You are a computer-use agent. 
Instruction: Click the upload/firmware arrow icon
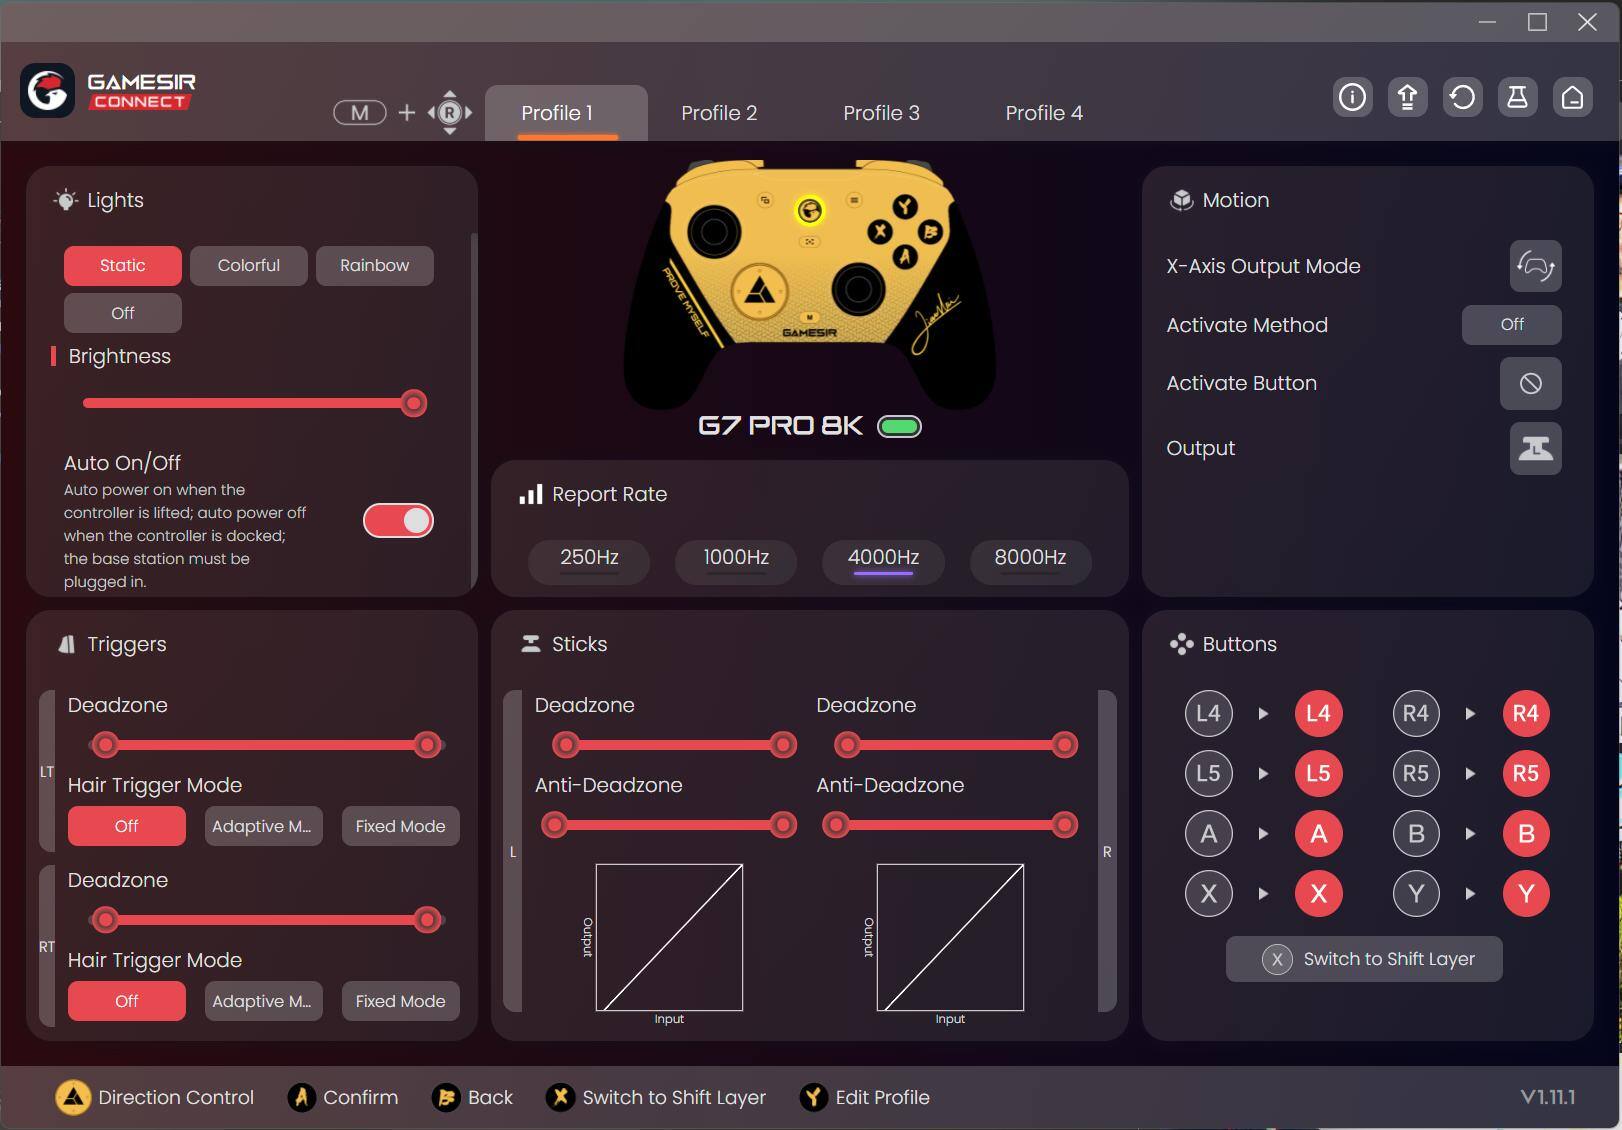click(1407, 97)
